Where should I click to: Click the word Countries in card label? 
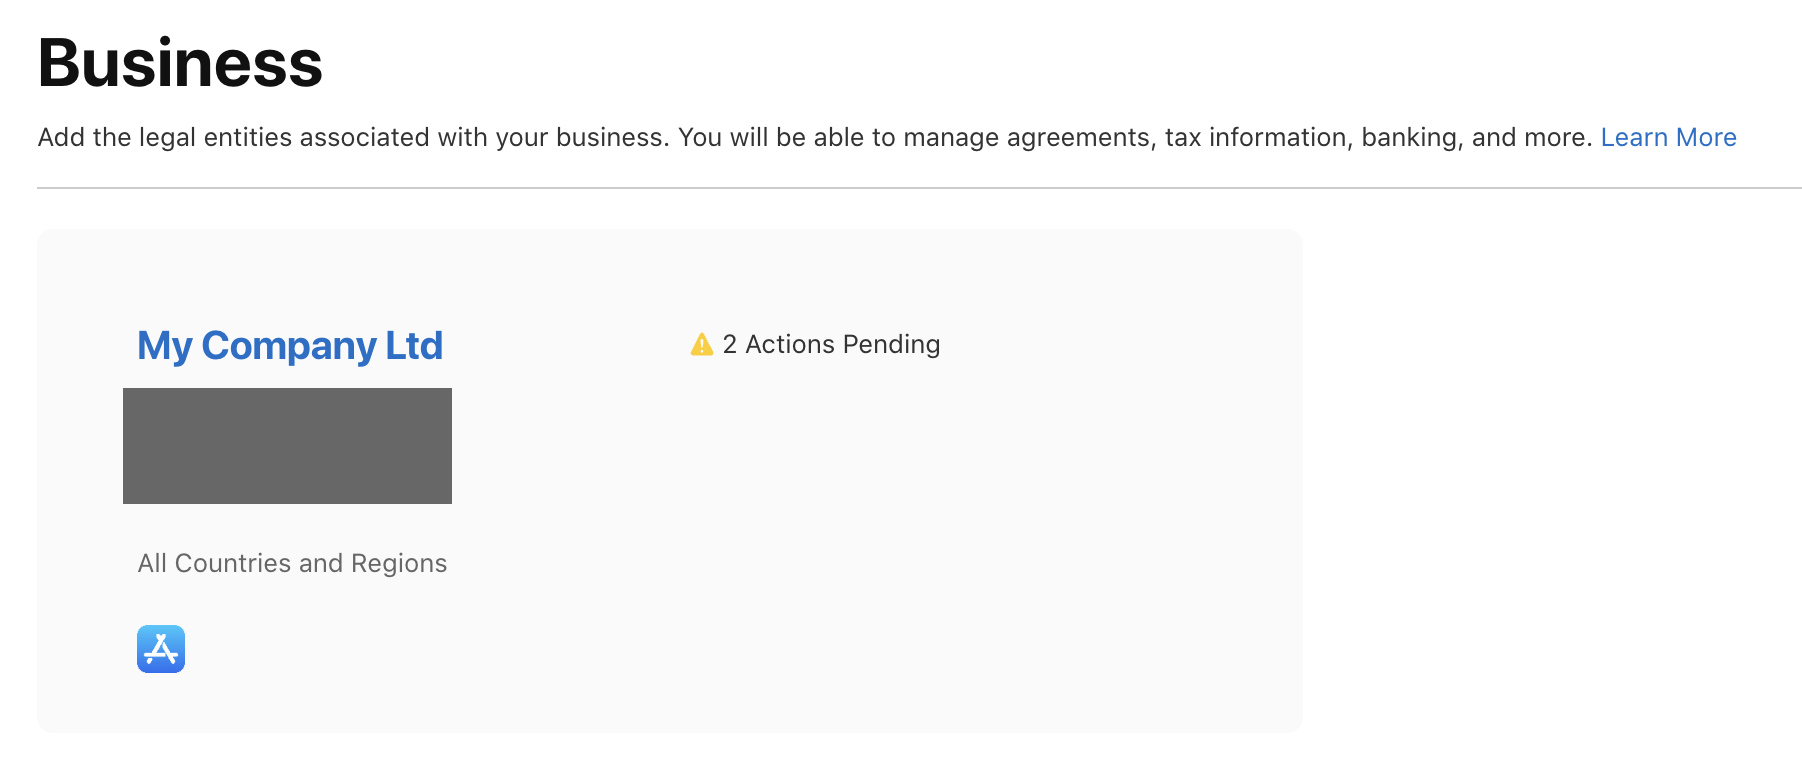233,563
